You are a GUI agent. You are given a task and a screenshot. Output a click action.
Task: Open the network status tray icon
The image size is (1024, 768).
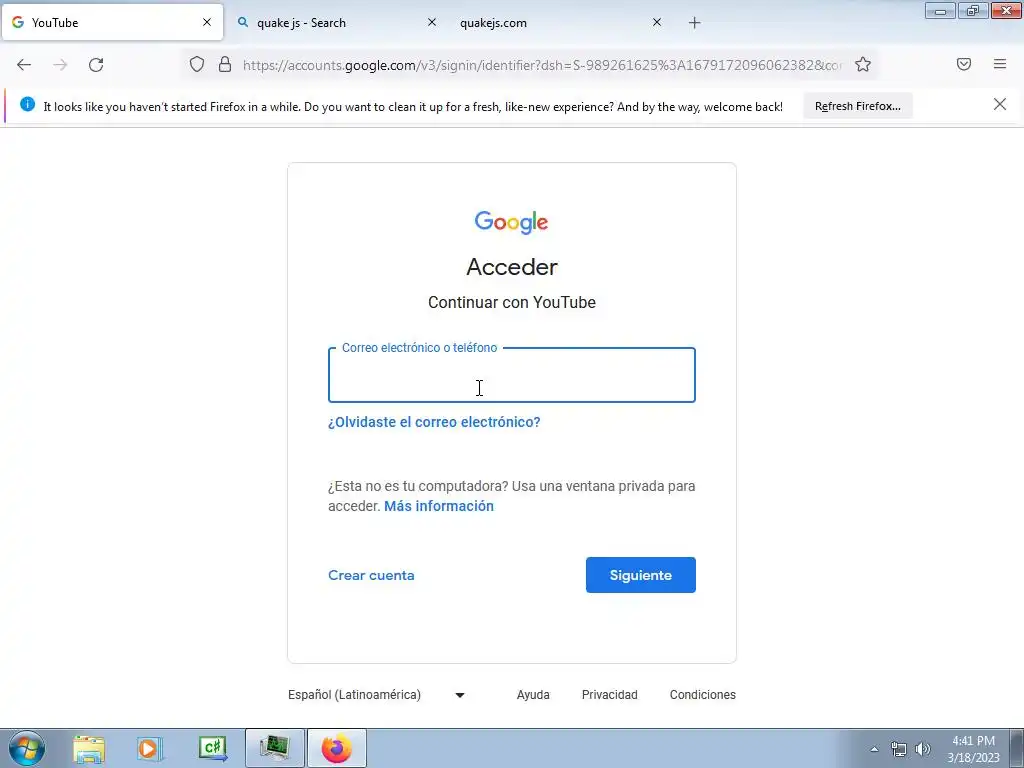coord(899,749)
